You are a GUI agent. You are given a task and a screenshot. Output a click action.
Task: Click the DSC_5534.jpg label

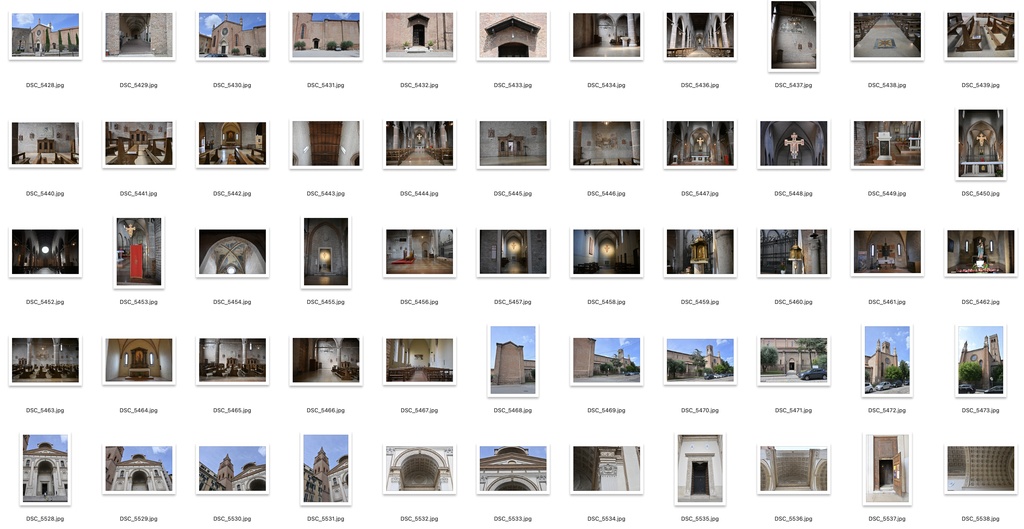pyautogui.click(x=606, y=519)
